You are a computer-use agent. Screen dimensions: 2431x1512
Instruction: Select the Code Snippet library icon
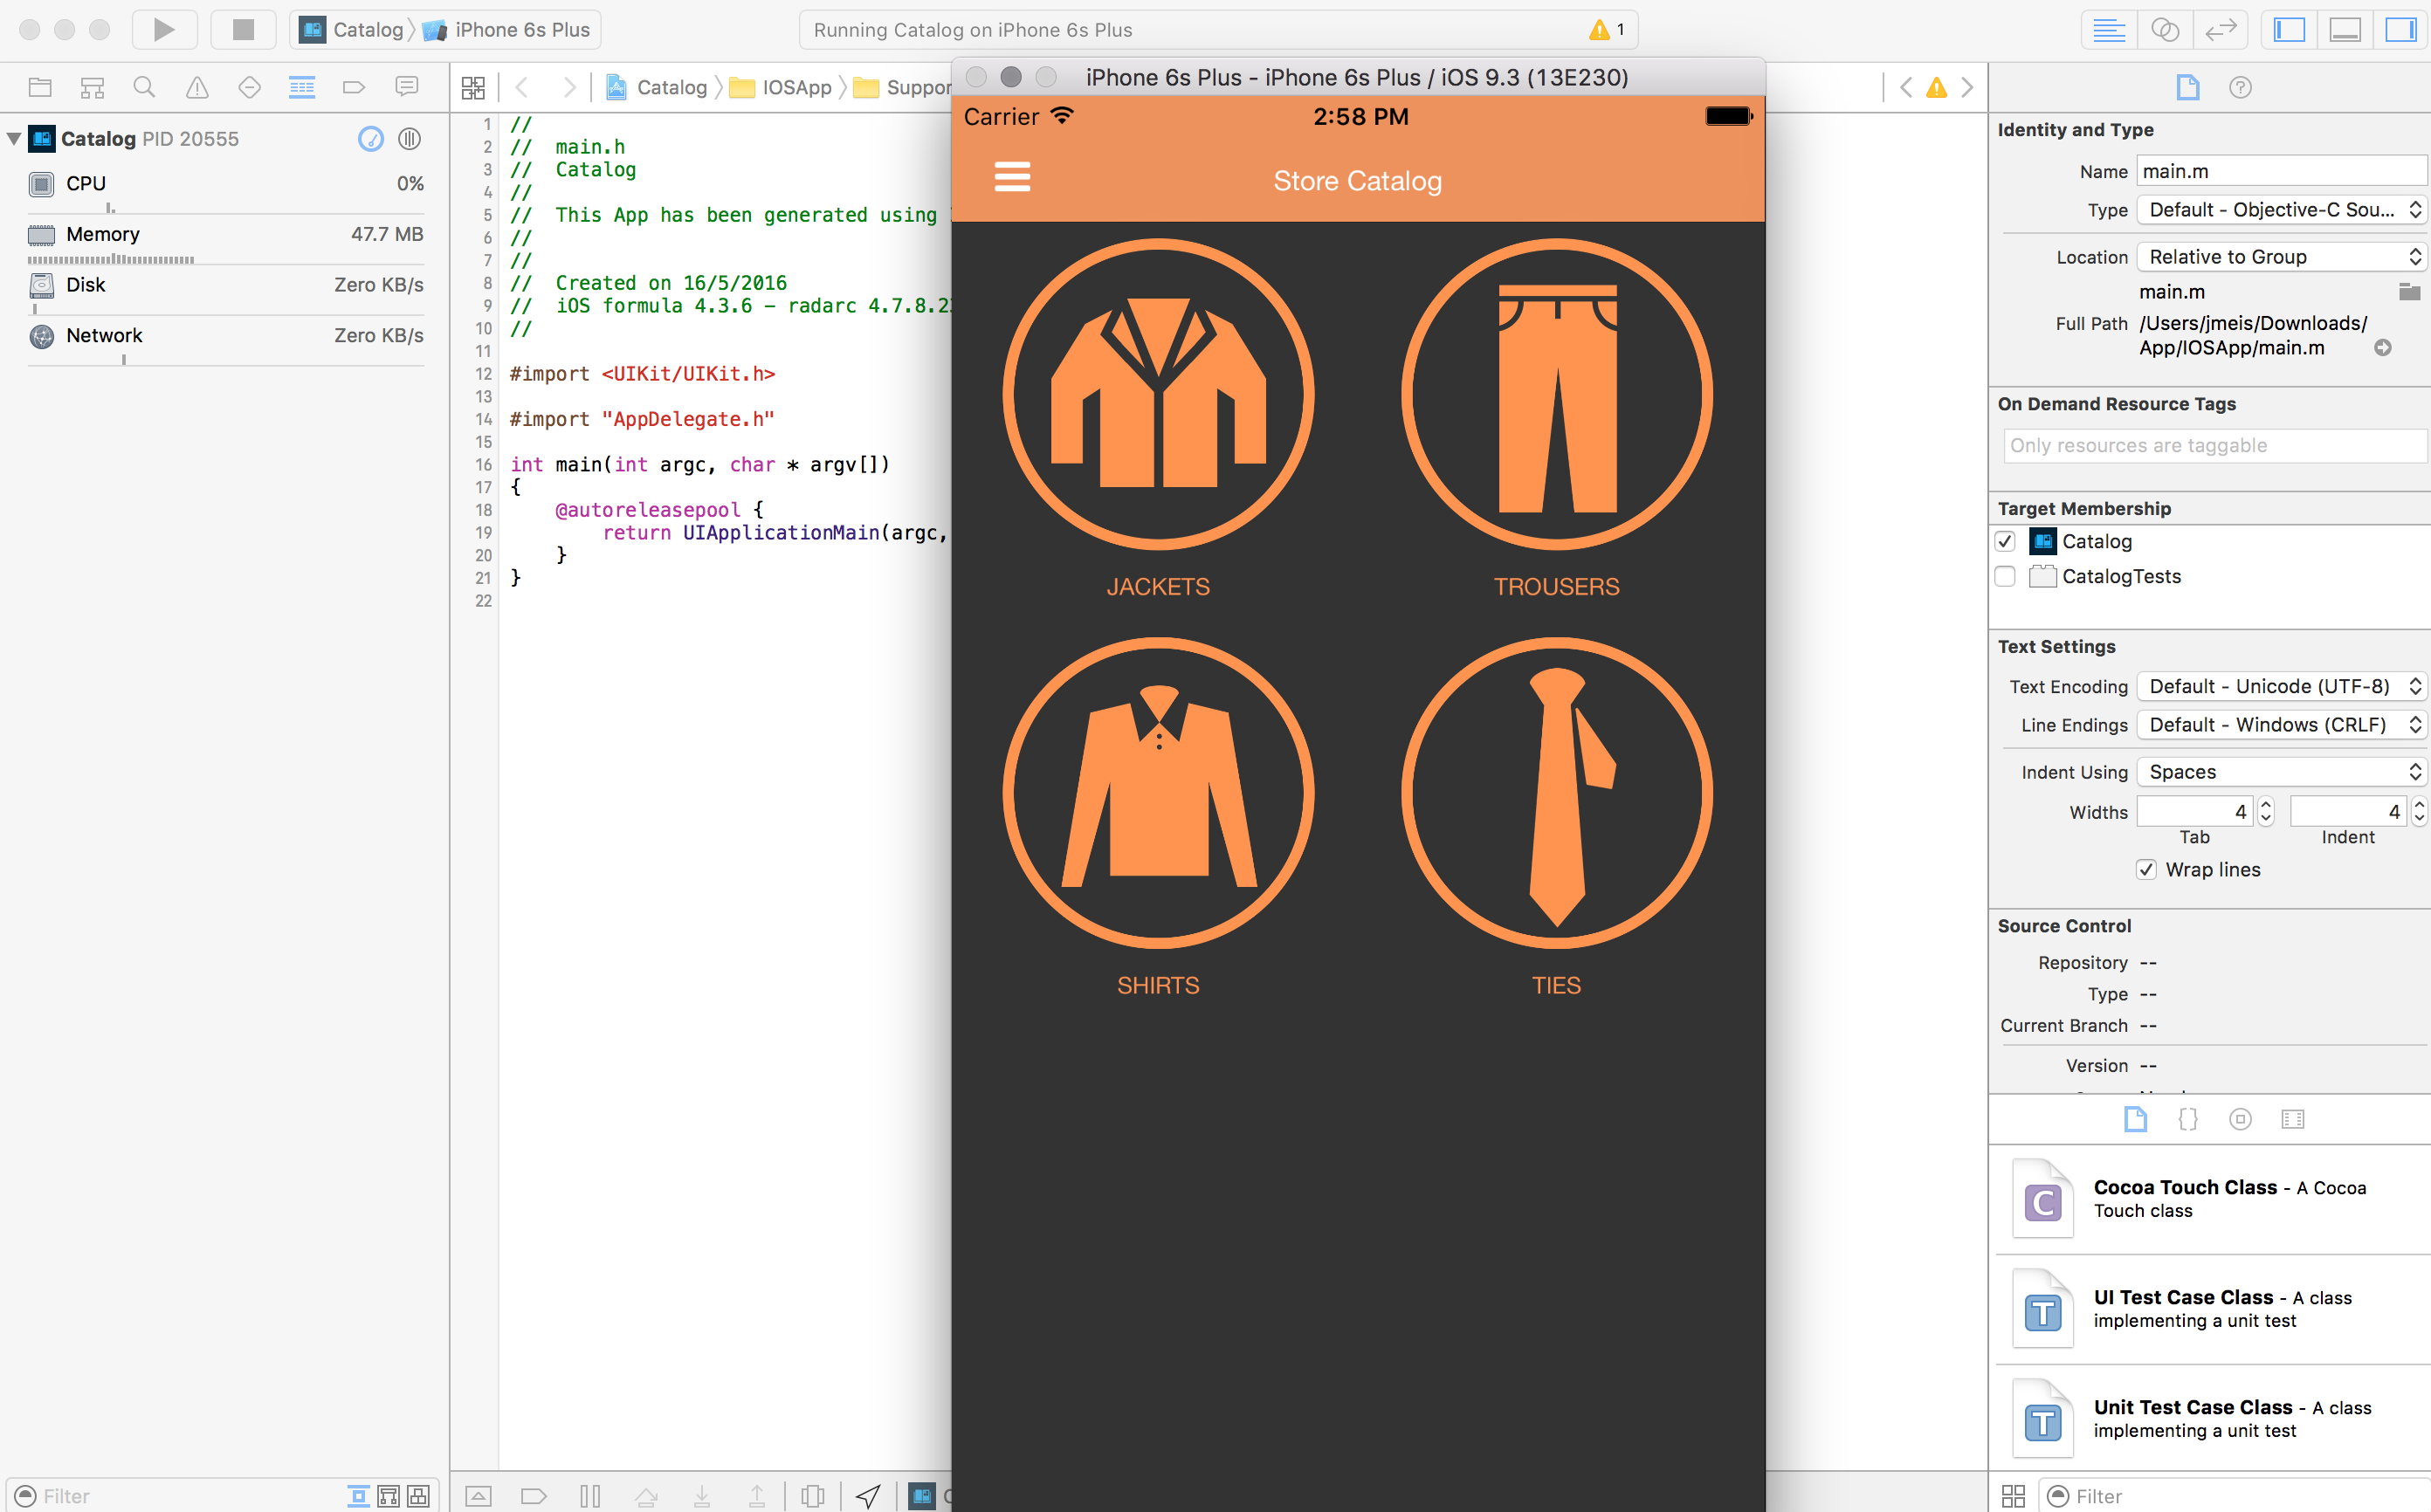(2187, 1119)
